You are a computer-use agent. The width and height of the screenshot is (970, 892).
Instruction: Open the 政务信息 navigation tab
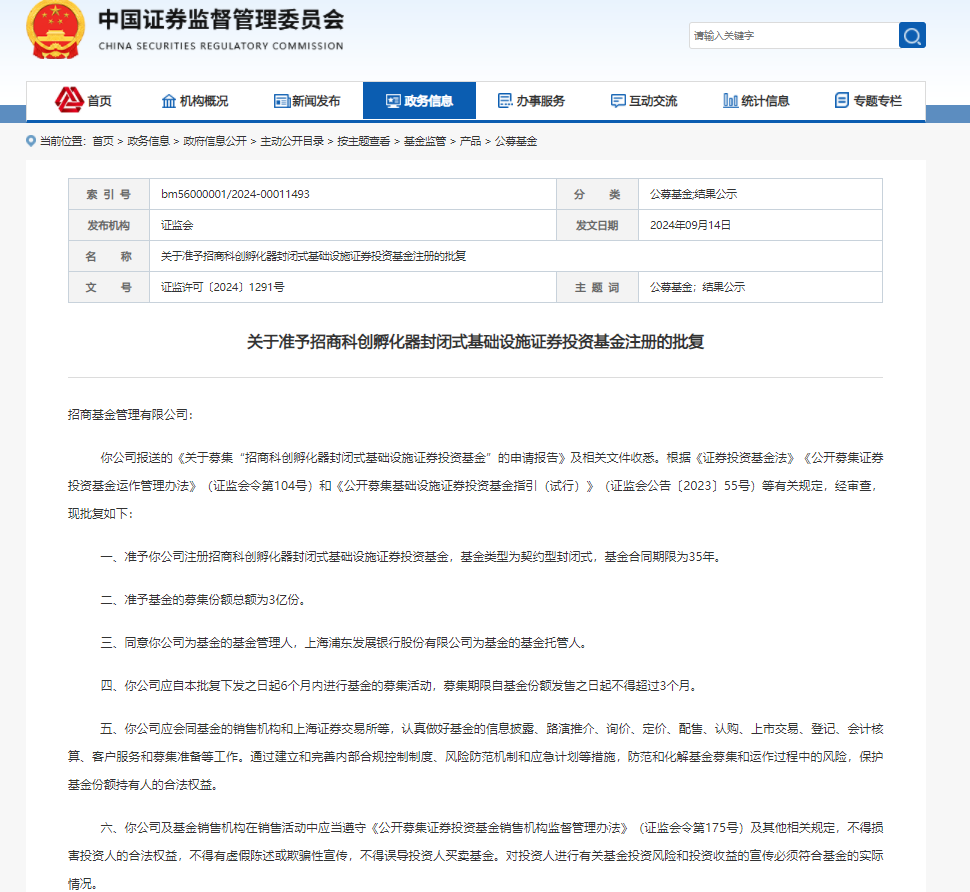(419, 100)
